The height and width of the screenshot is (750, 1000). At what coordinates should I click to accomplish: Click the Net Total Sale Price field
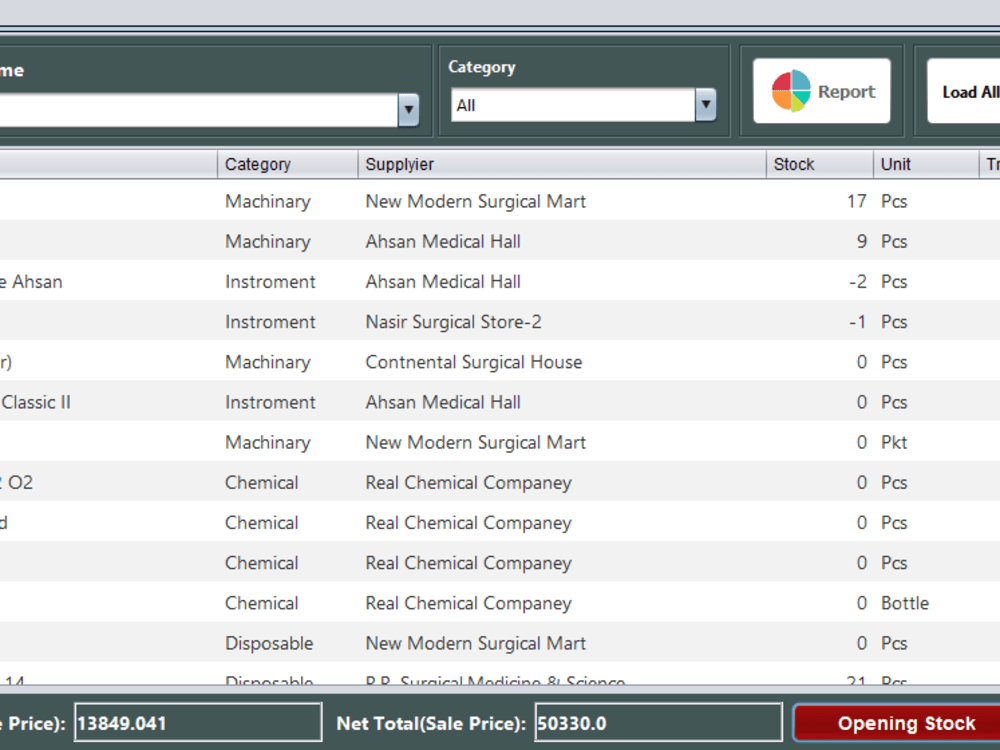[x=659, y=723]
